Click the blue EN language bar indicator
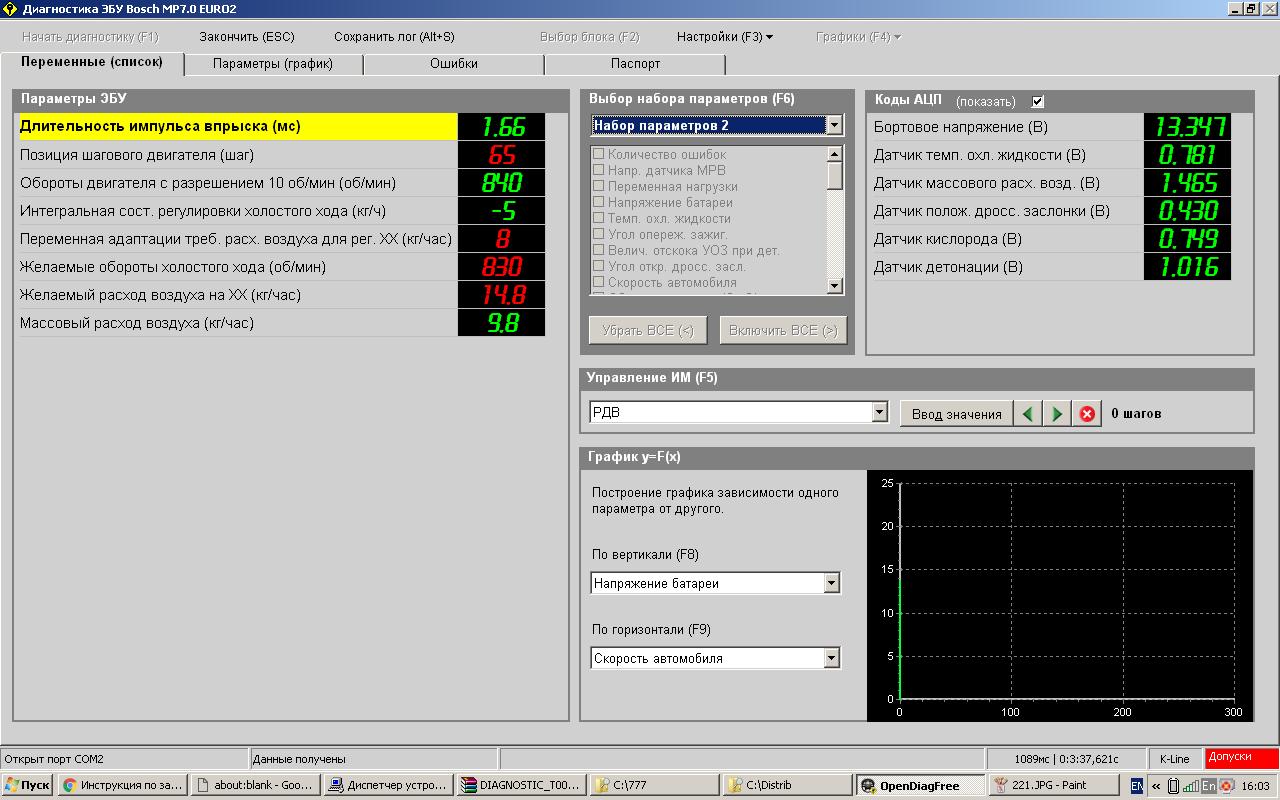Viewport: 1280px width, 800px height. pos(1136,786)
